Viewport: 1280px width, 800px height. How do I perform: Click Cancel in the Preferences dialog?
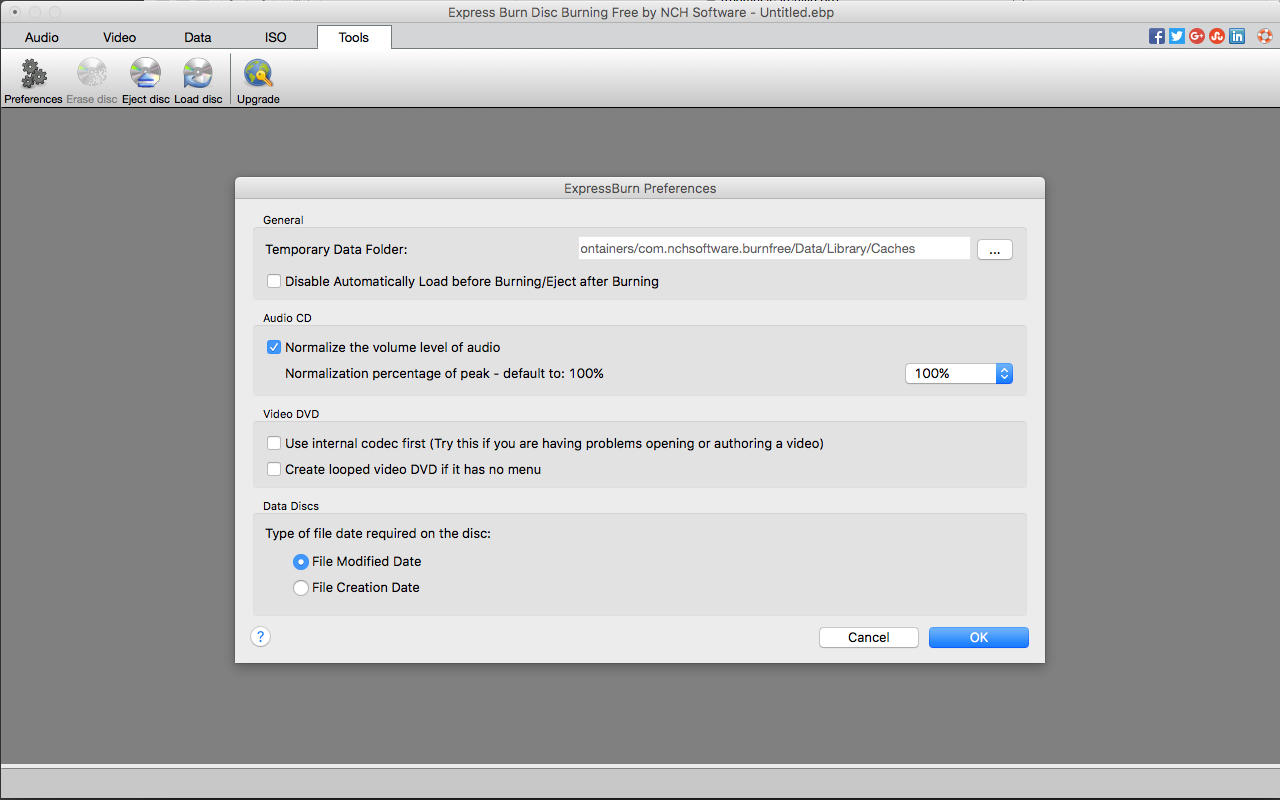pos(868,637)
